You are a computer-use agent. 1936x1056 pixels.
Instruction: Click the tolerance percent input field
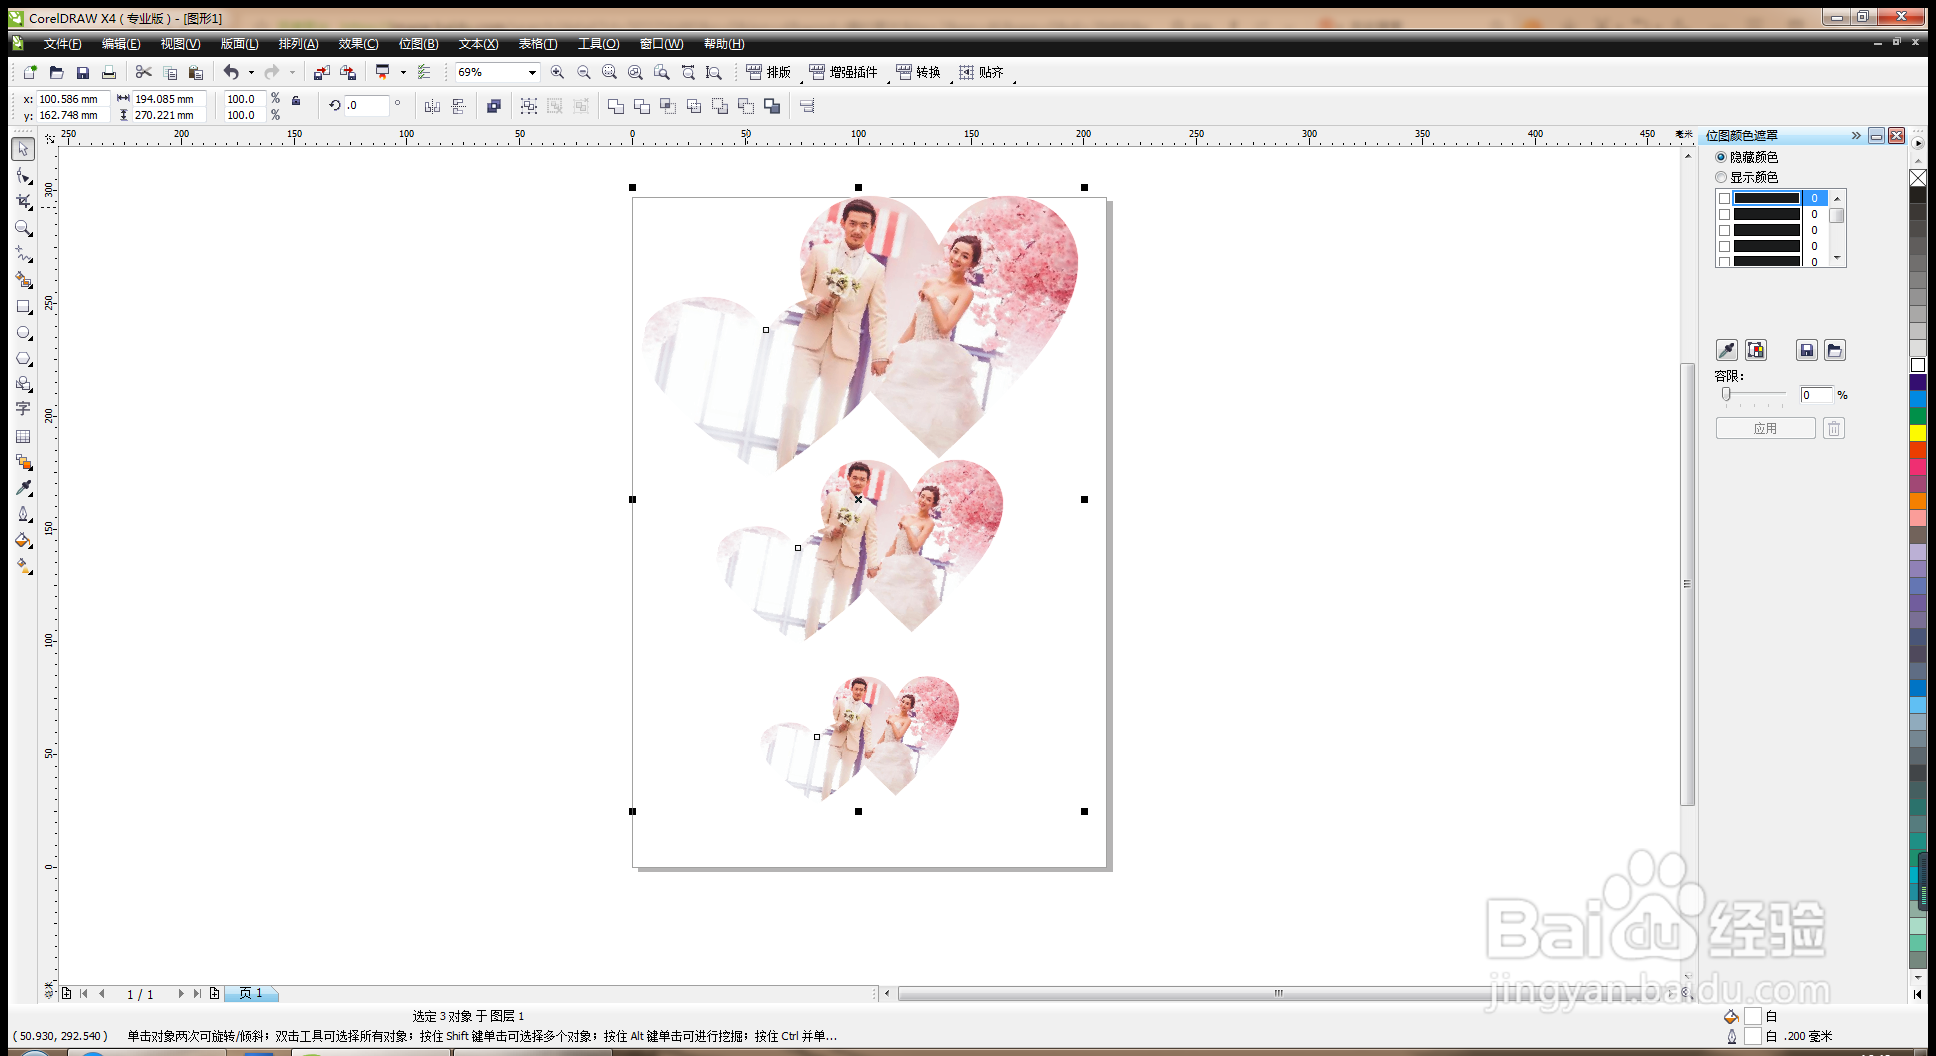(x=1816, y=395)
